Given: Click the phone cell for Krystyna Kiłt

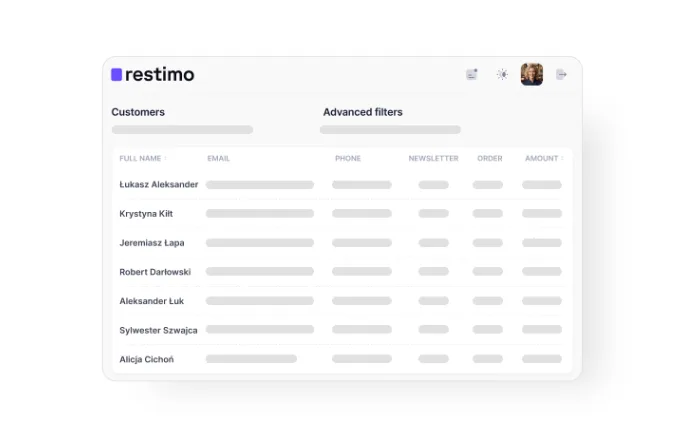Looking at the screenshot, I should point(362,213).
